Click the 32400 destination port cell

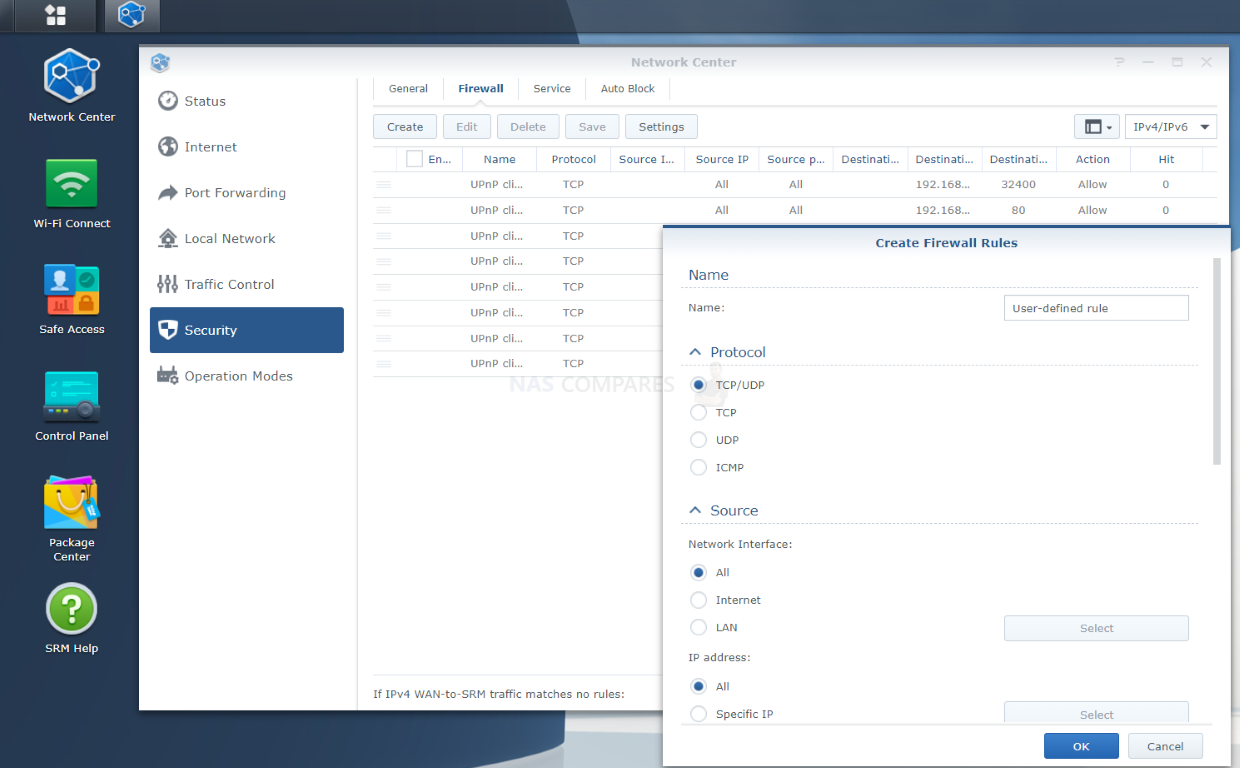tap(1020, 185)
